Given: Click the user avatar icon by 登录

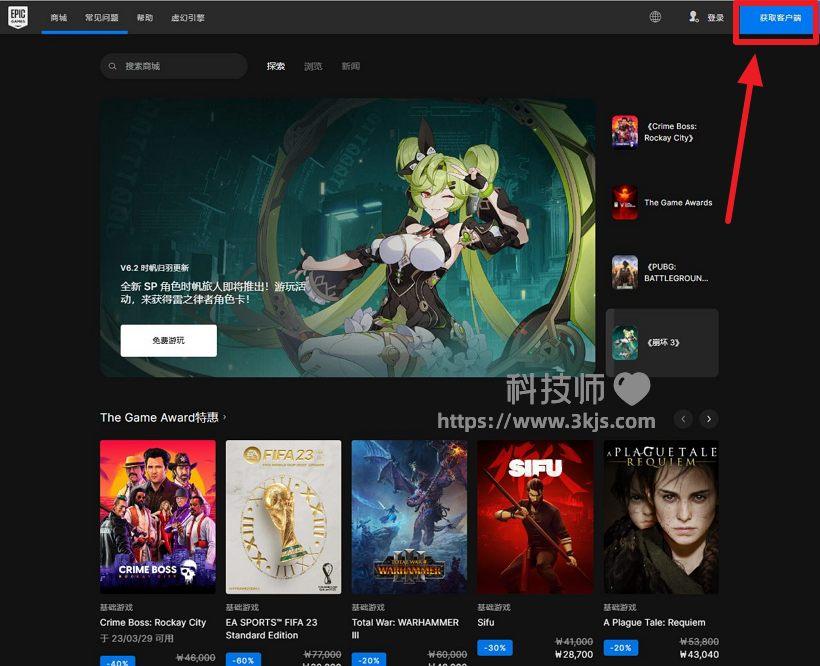Looking at the screenshot, I should pos(693,17).
